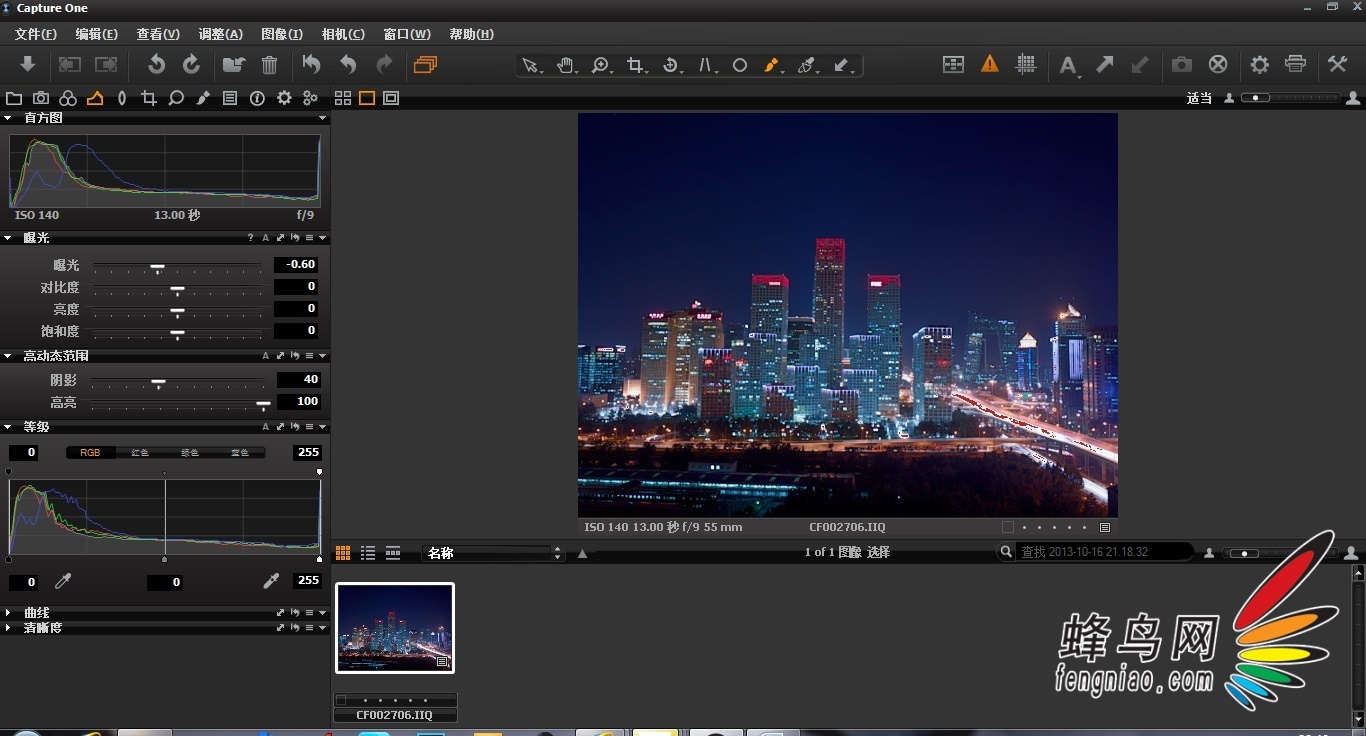Click the 适当 zoom fit label

pos(1199,98)
